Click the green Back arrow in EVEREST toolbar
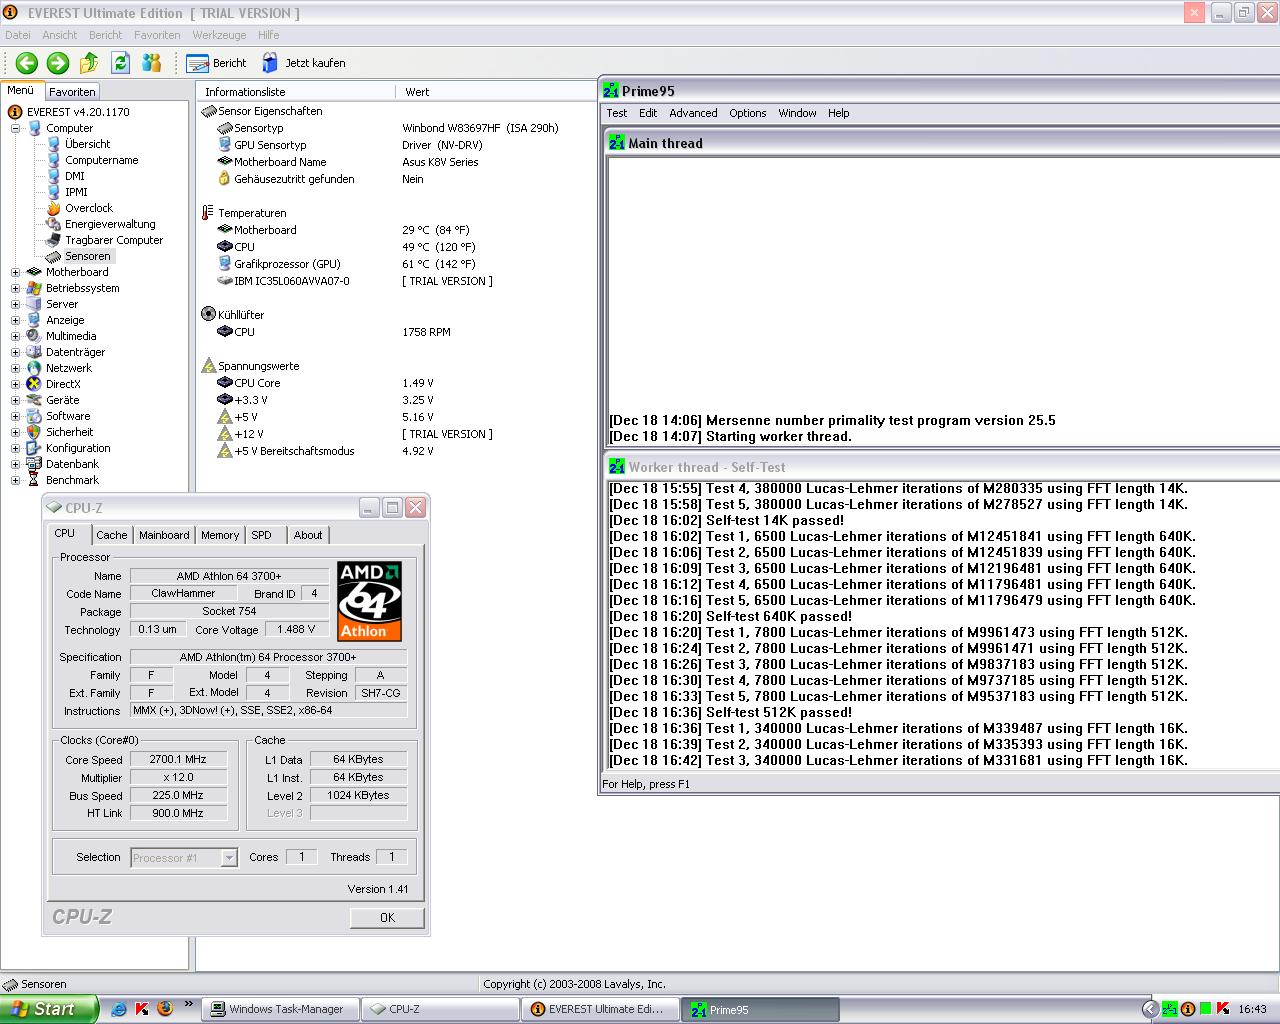 26,63
